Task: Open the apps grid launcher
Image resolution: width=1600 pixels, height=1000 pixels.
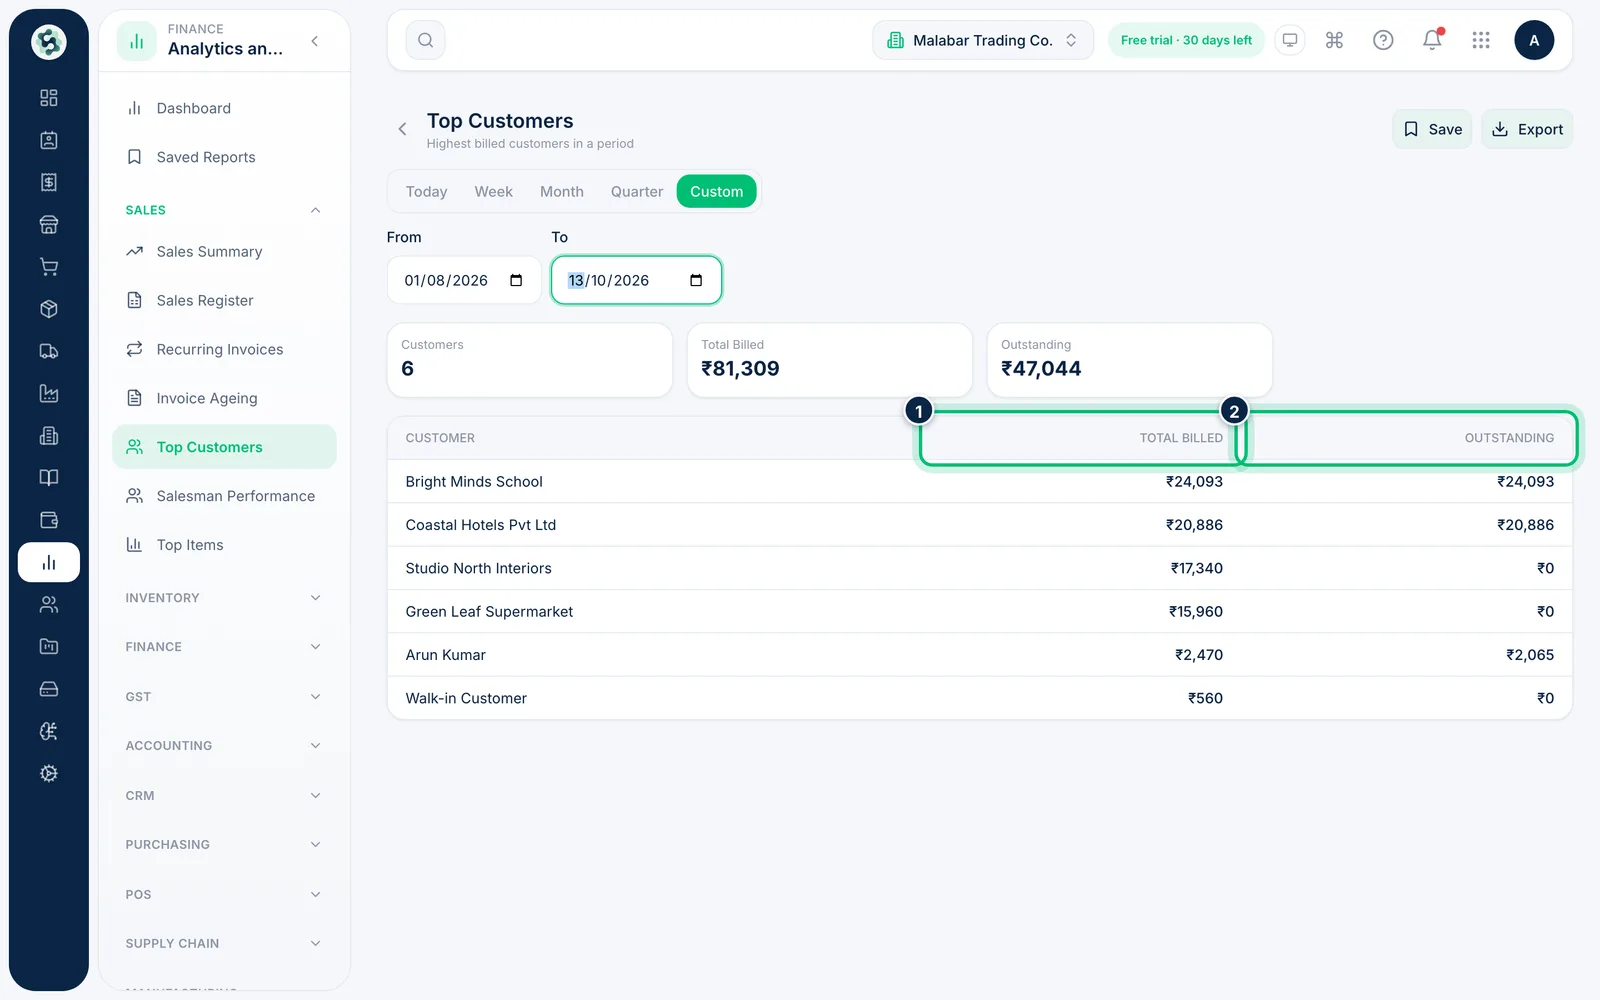Action: (1481, 40)
